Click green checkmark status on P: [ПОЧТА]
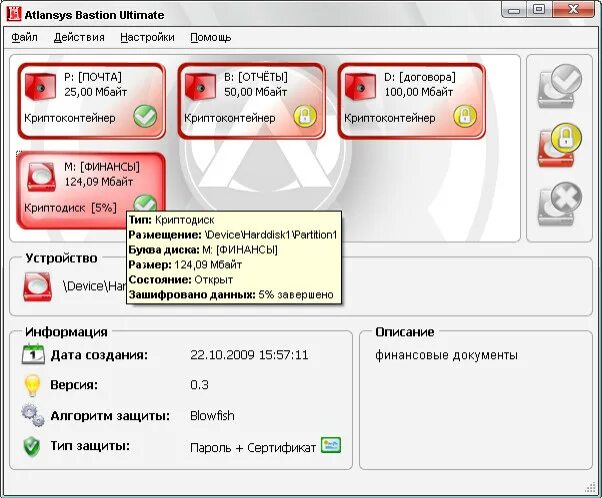 click(145, 117)
